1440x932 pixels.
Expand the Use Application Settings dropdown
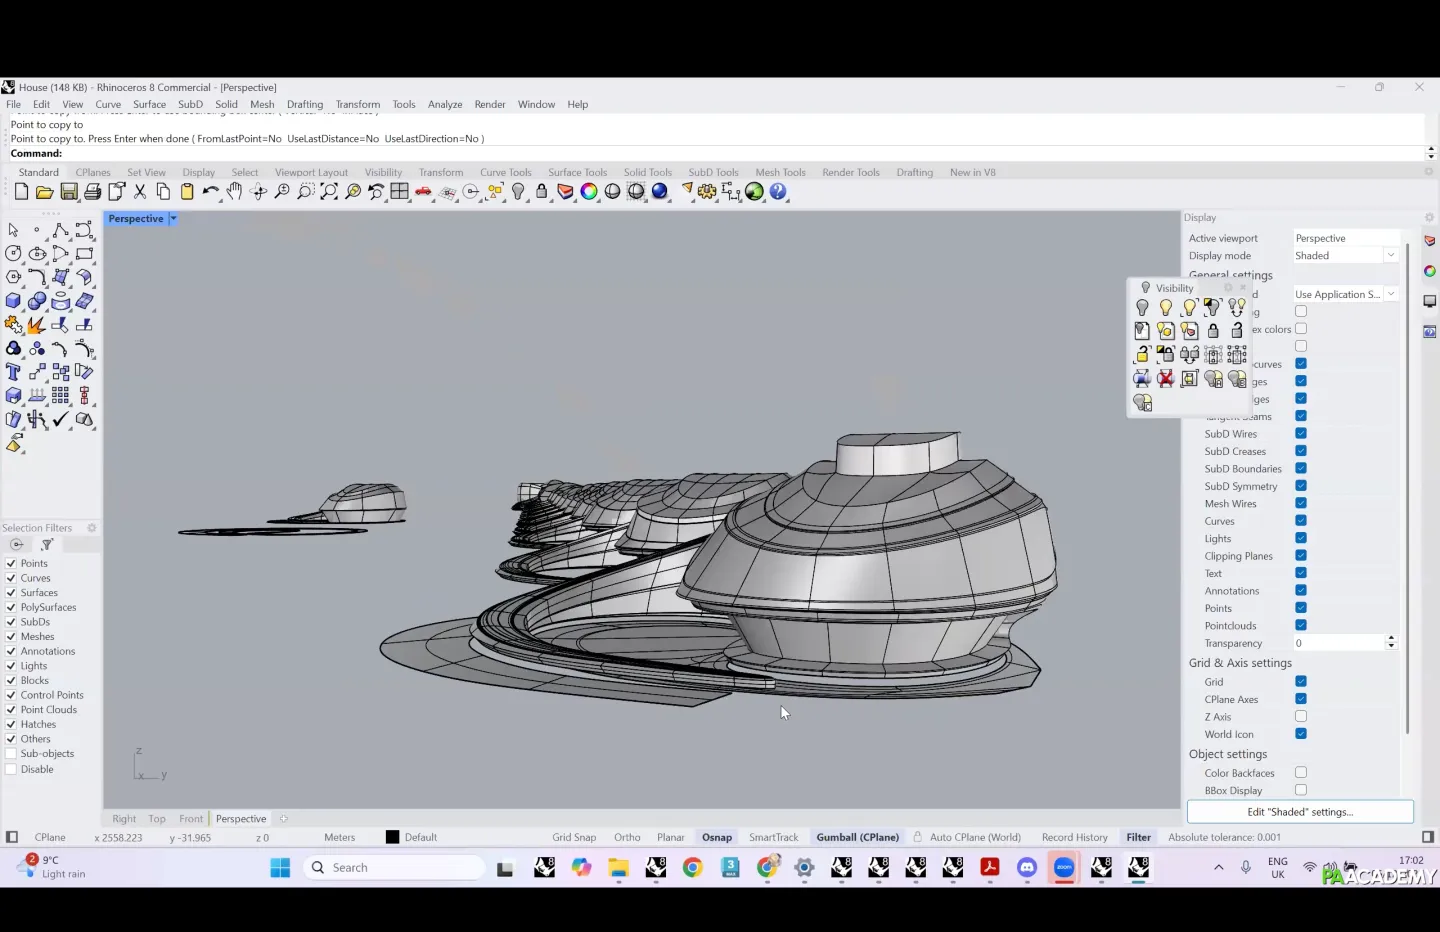(1390, 294)
